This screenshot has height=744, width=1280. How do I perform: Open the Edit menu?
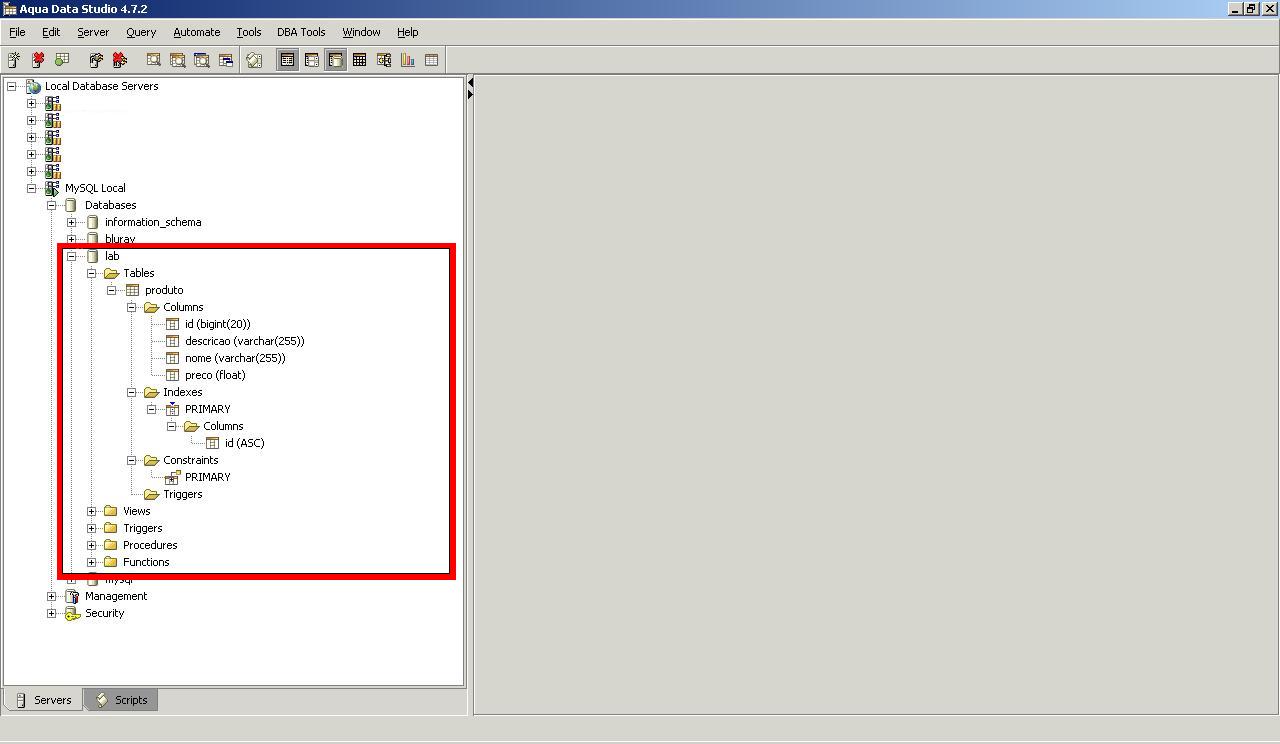tap(51, 32)
